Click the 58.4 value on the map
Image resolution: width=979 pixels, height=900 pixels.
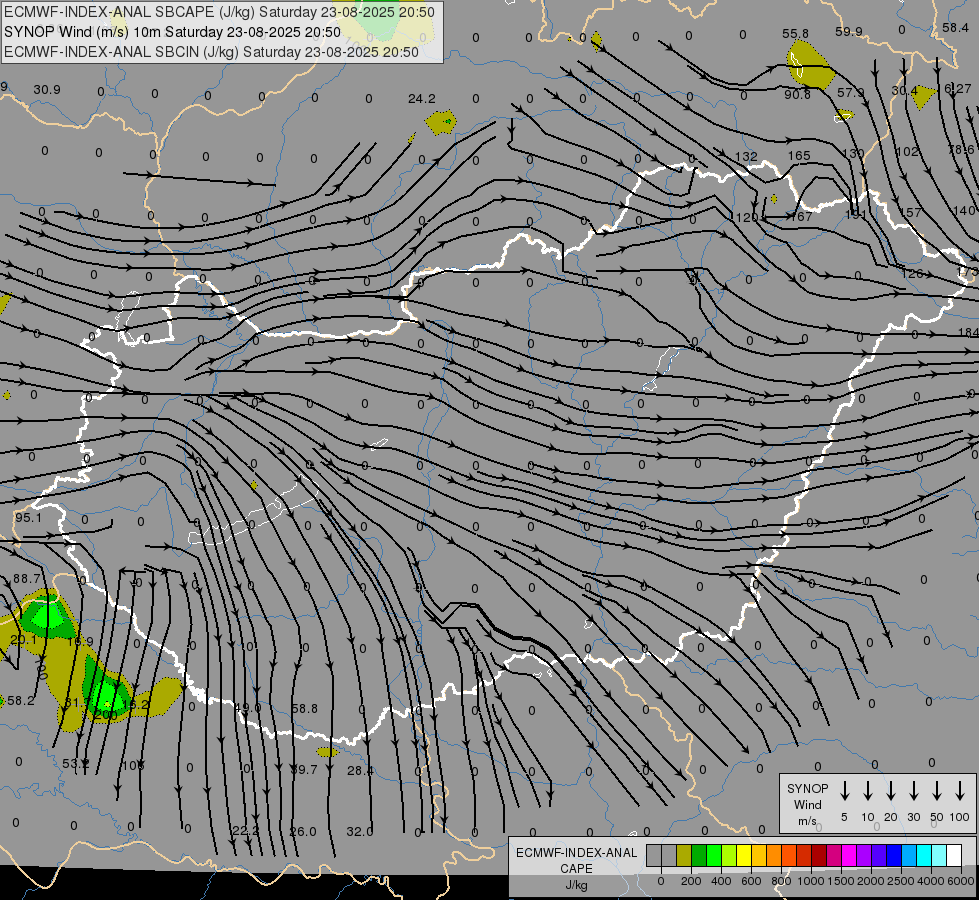(955, 27)
